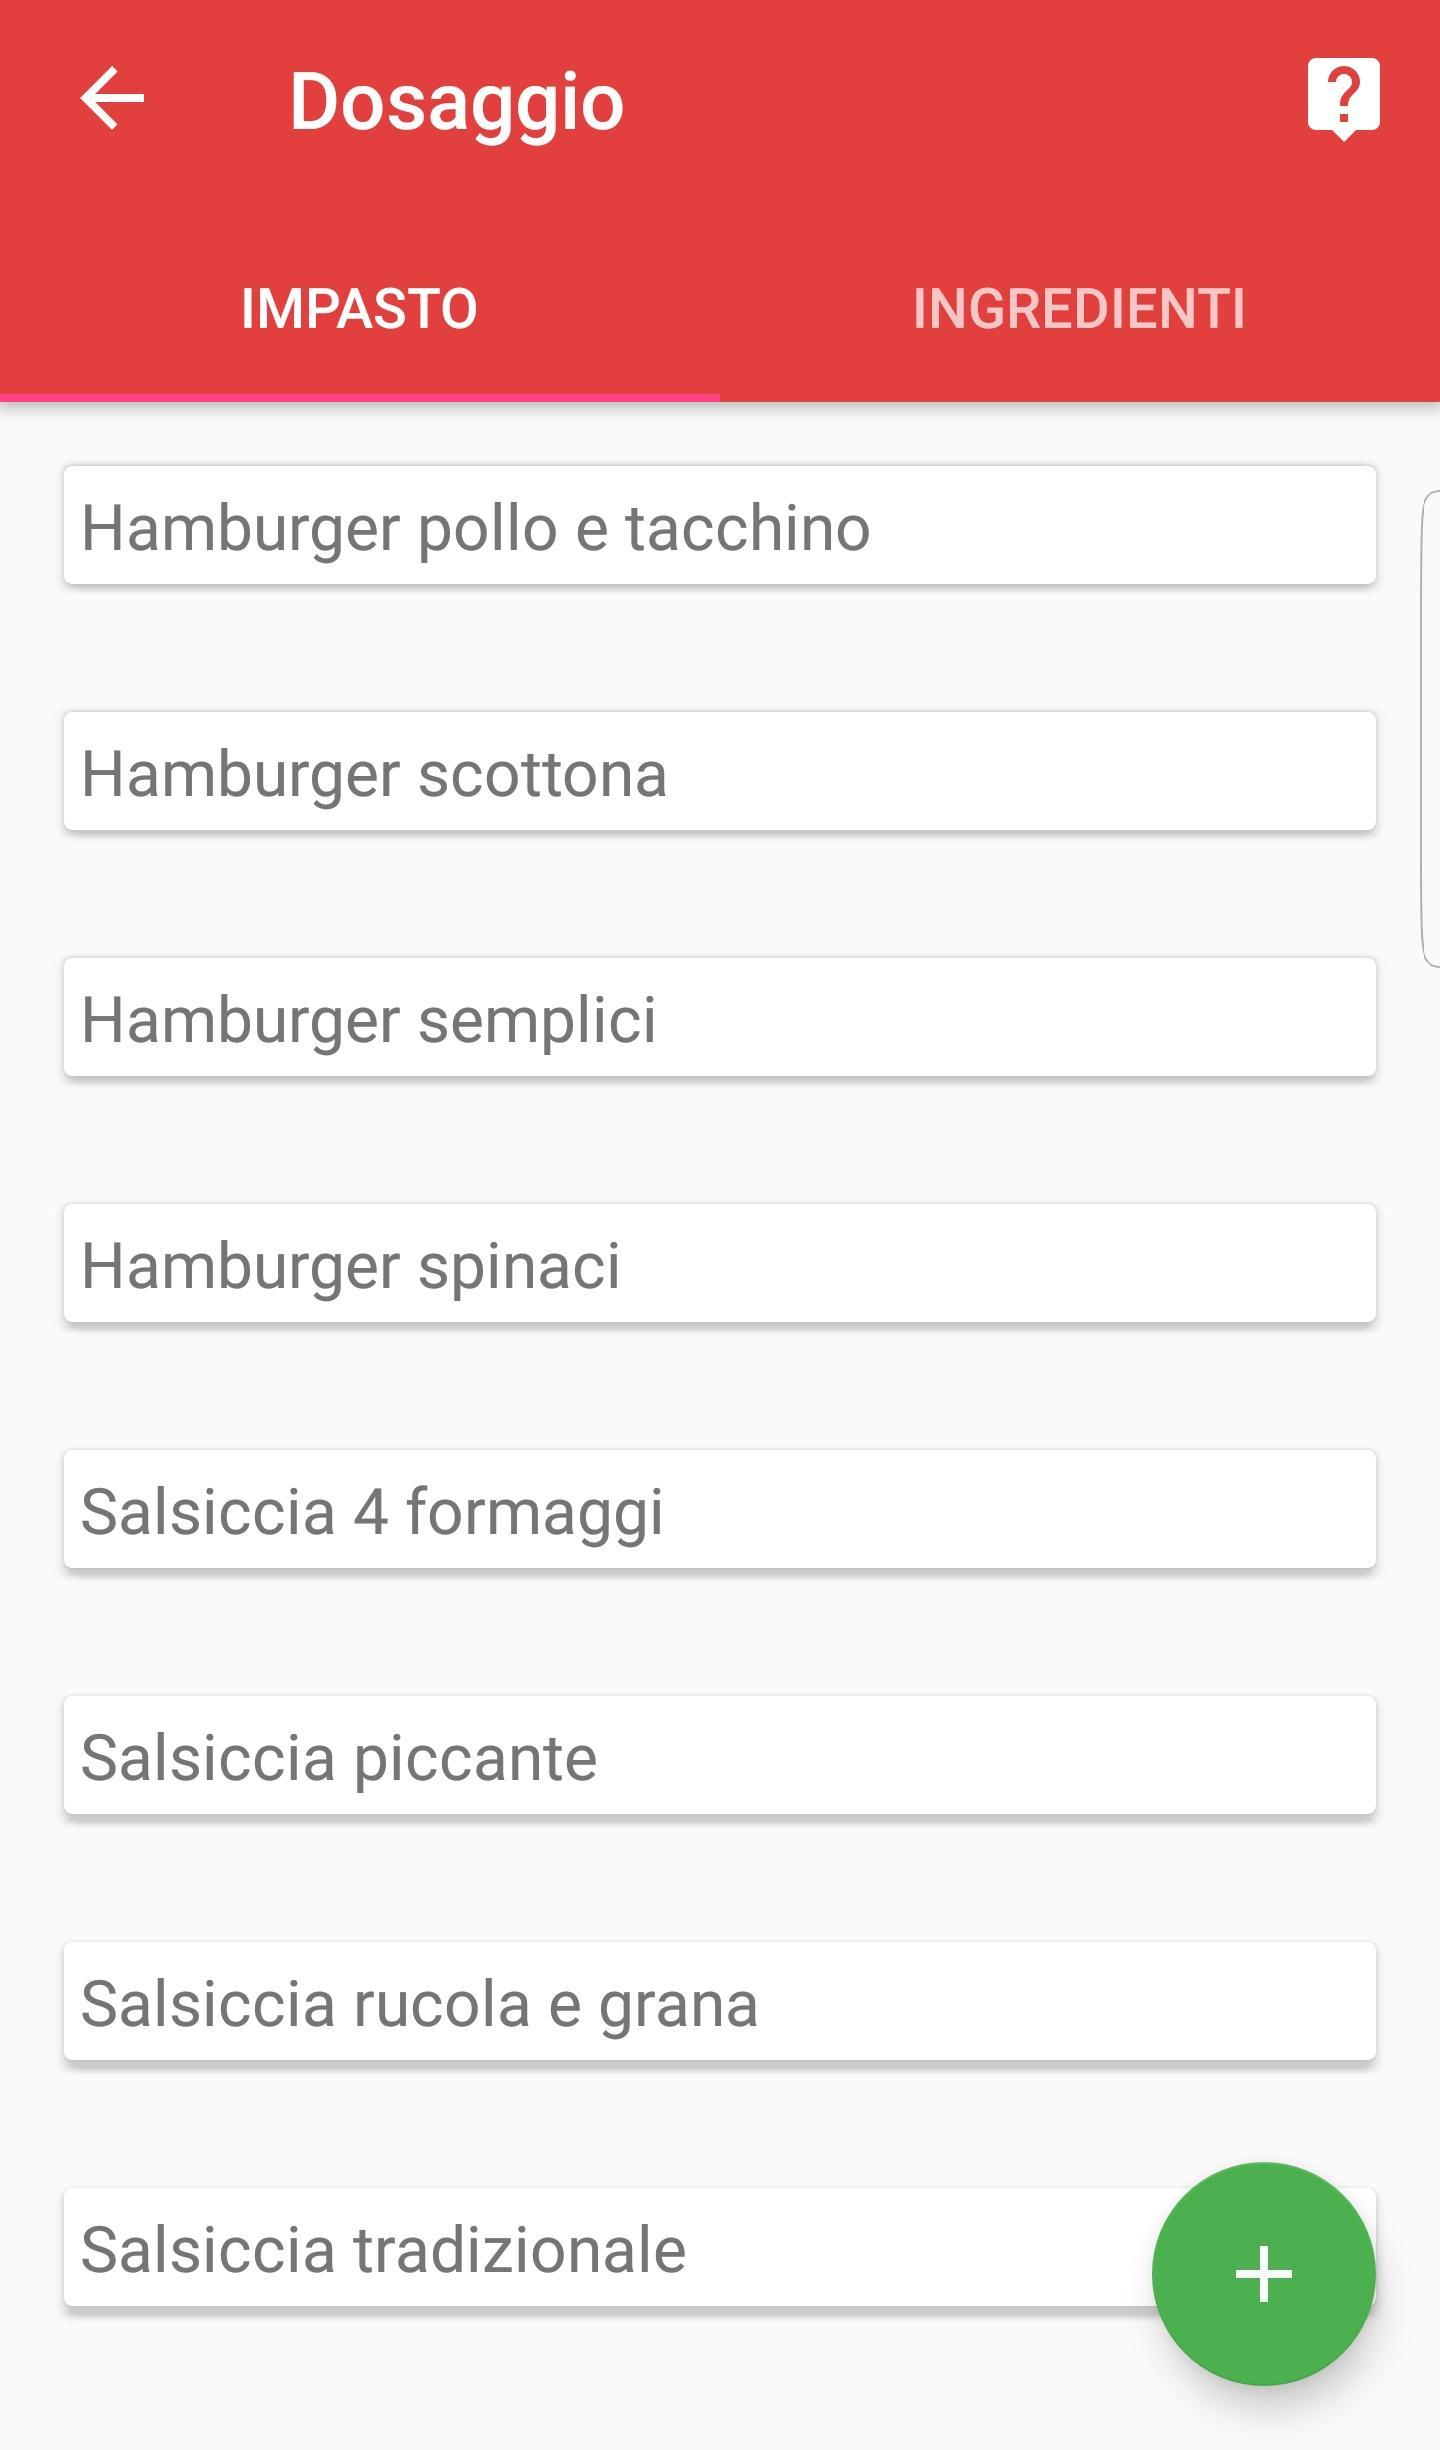Click the scrollbar handle on right edge

pyautogui.click(x=1431, y=729)
